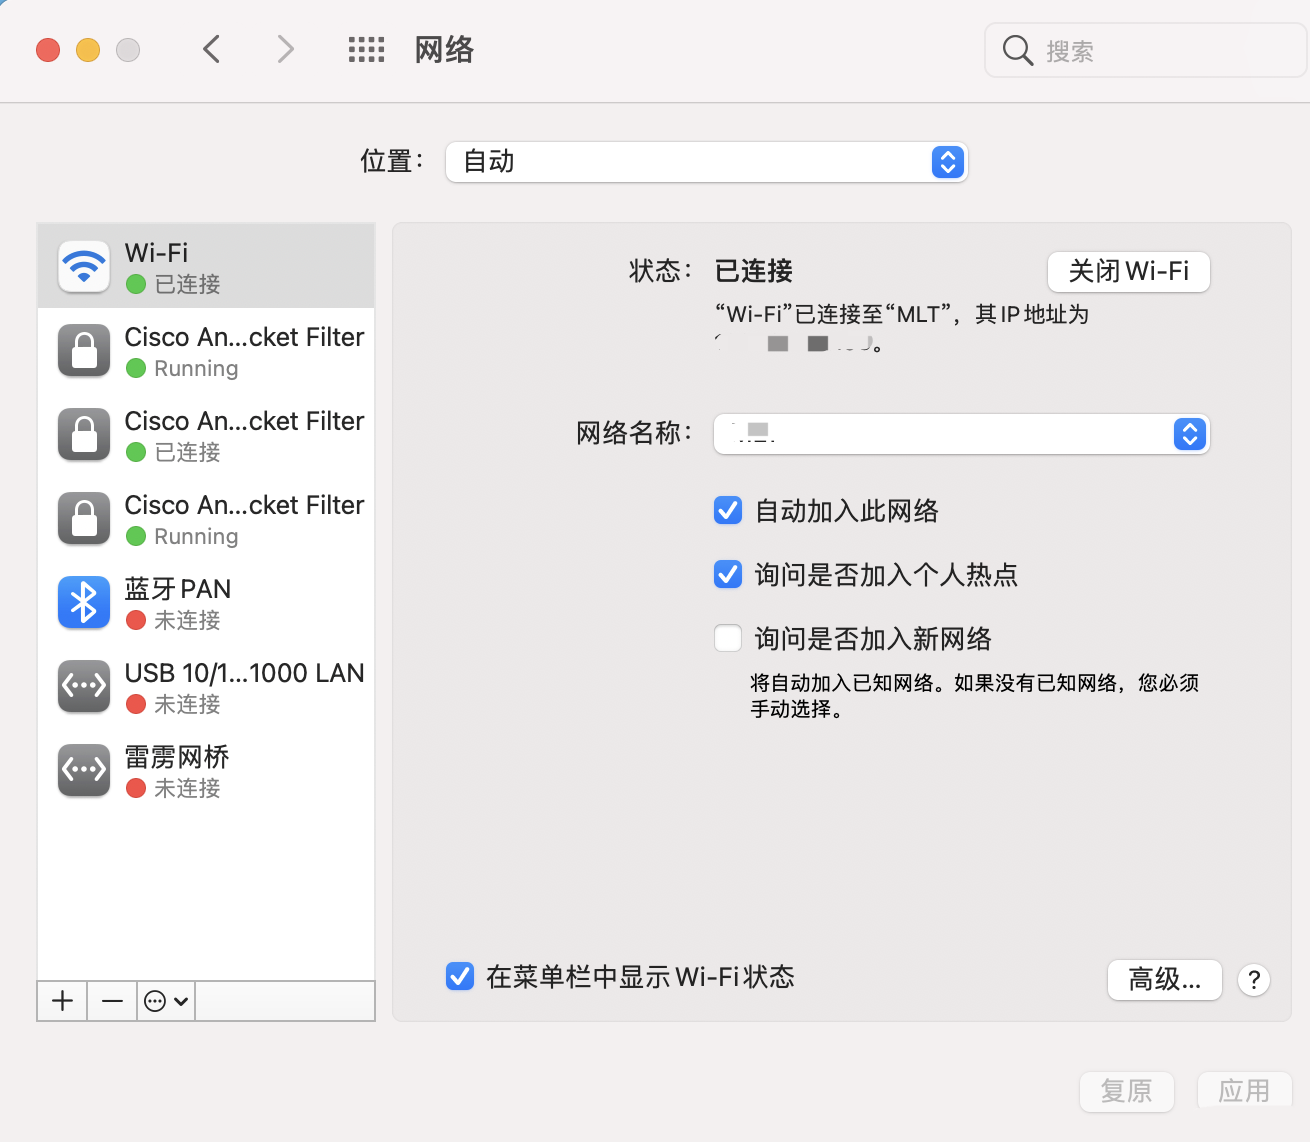Click in the 搜索 field
Viewport: 1310px width, 1142px height.
[x=1146, y=50]
